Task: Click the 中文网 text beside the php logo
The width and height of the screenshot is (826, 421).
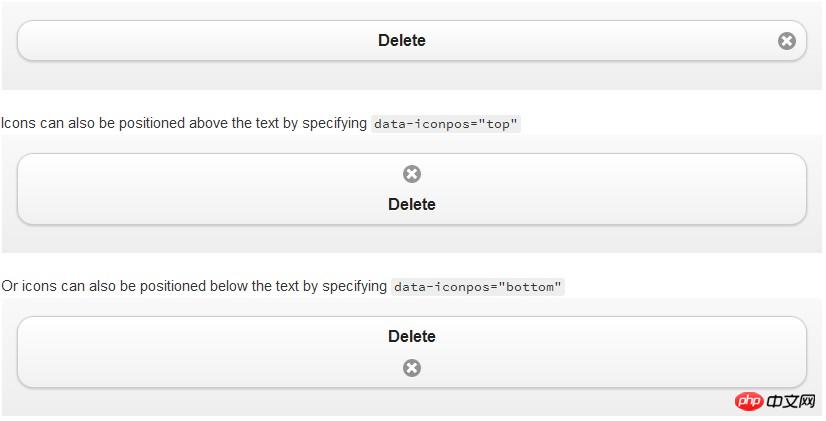Action: click(x=792, y=401)
